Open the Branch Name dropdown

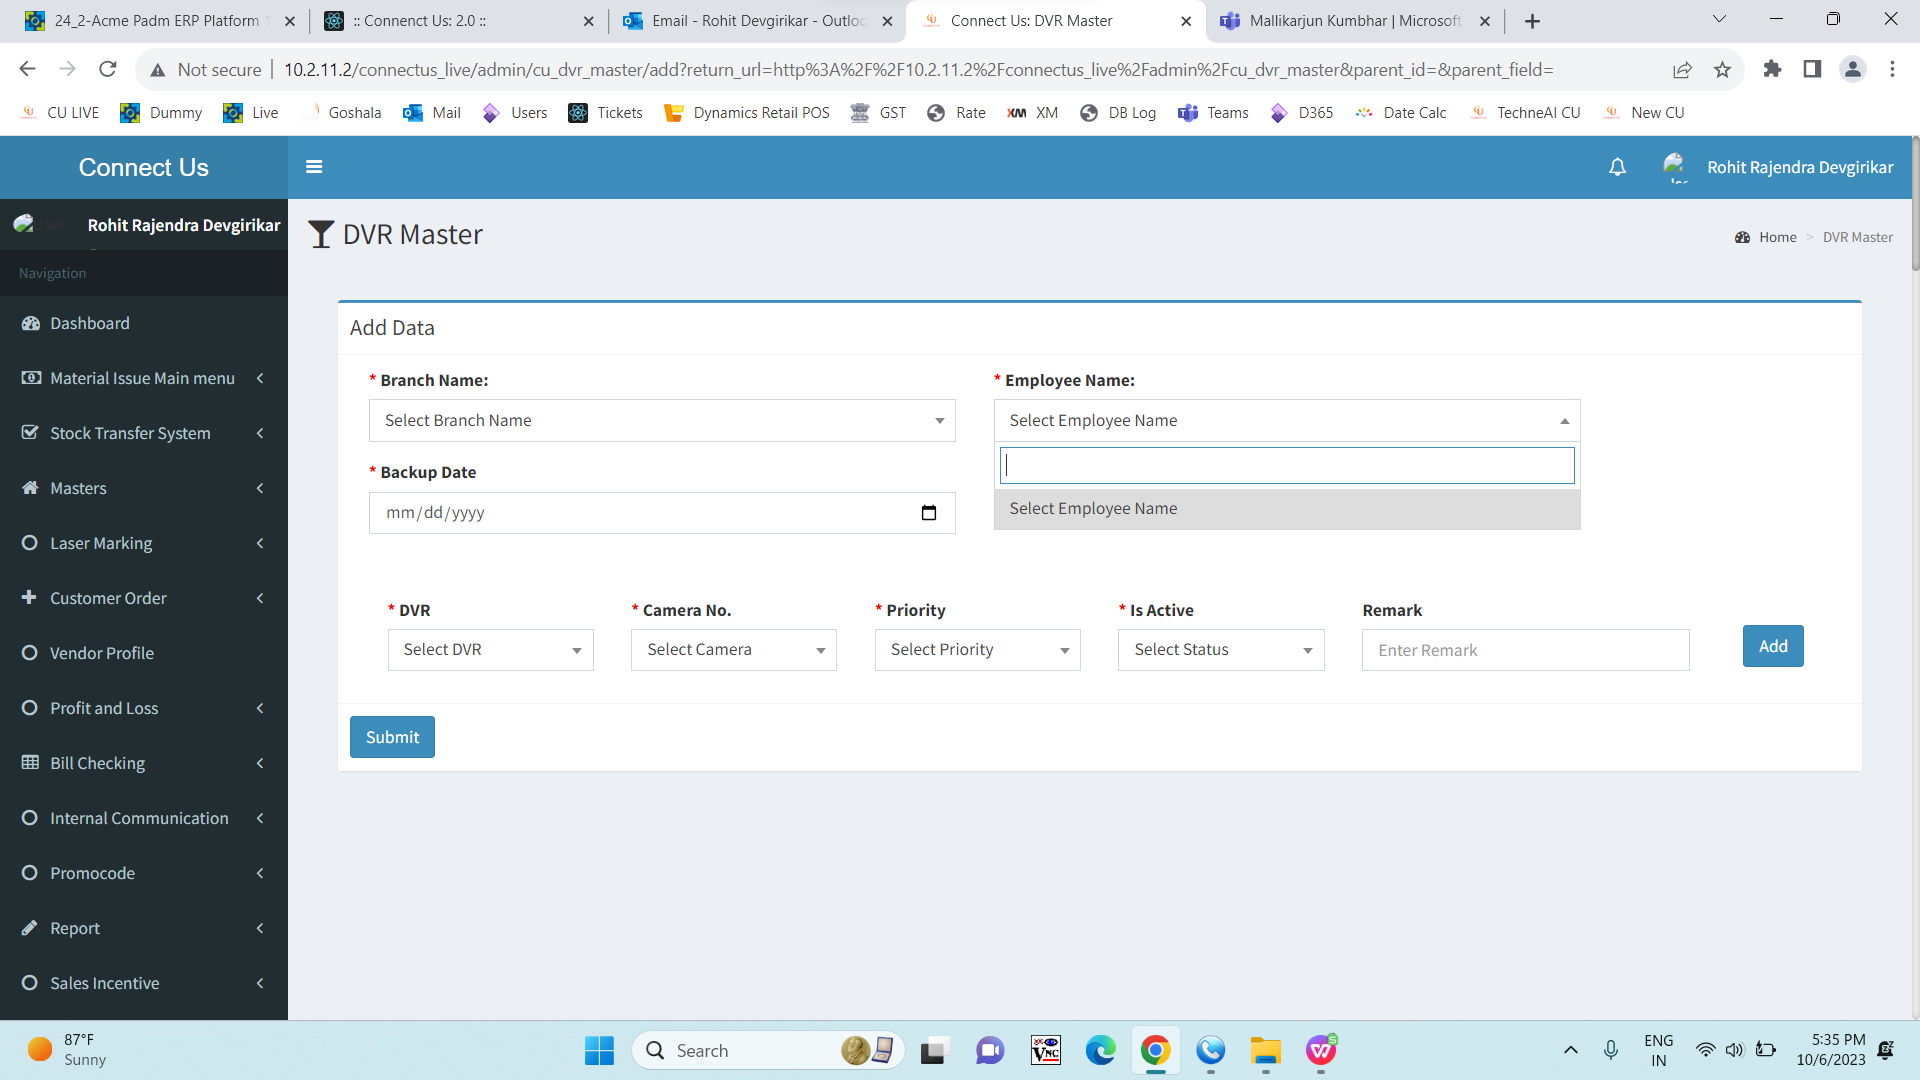(x=662, y=421)
